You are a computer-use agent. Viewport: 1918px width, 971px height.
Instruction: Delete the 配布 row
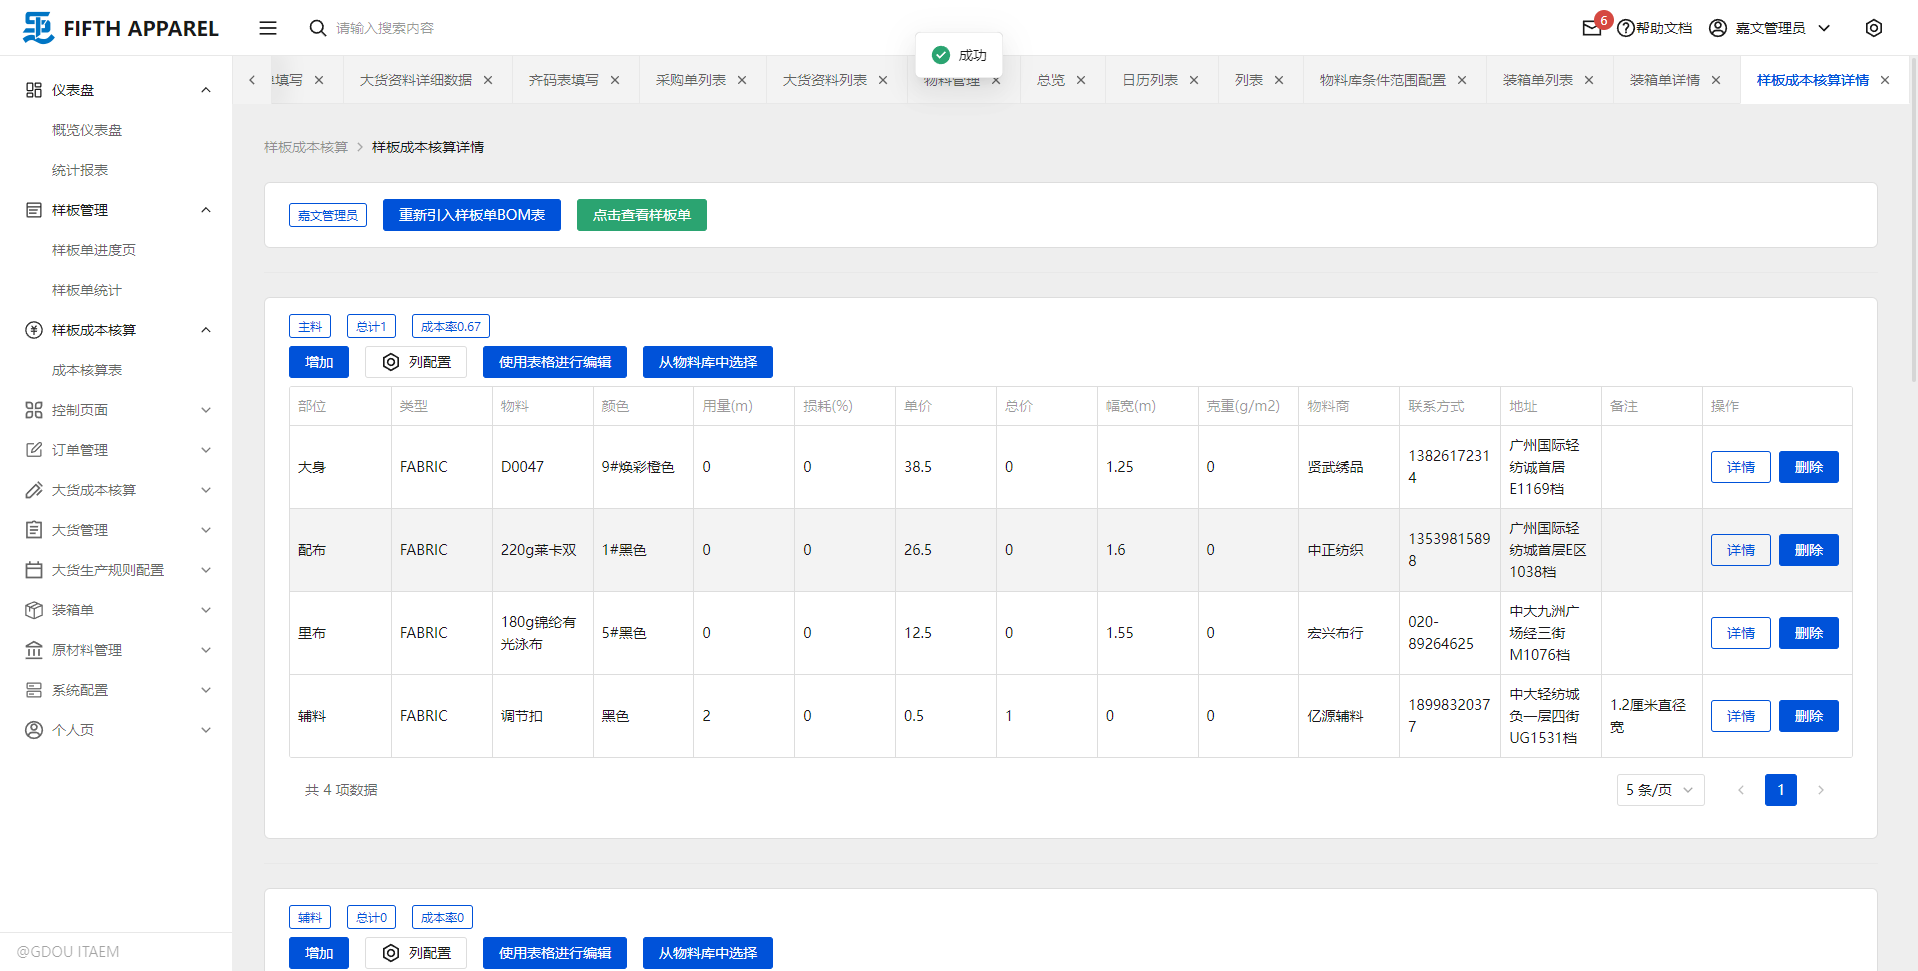(x=1809, y=550)
